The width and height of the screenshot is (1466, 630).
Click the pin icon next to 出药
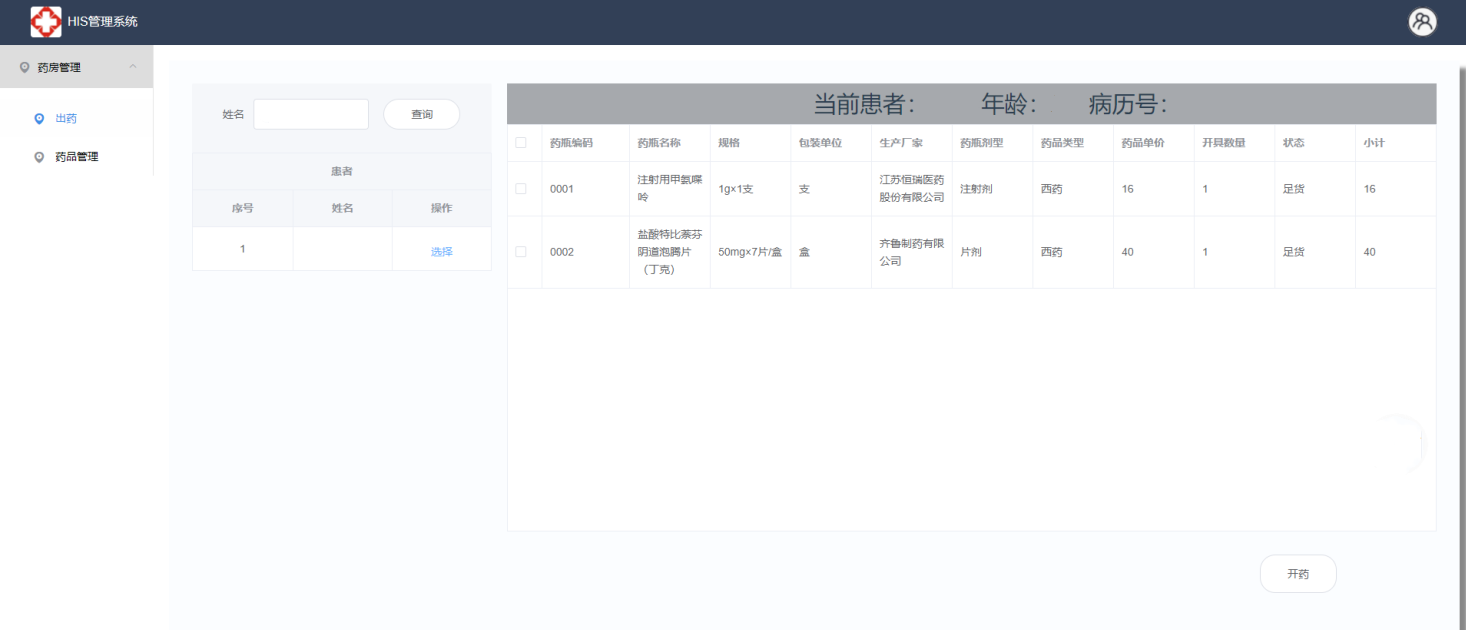(39, 118)
